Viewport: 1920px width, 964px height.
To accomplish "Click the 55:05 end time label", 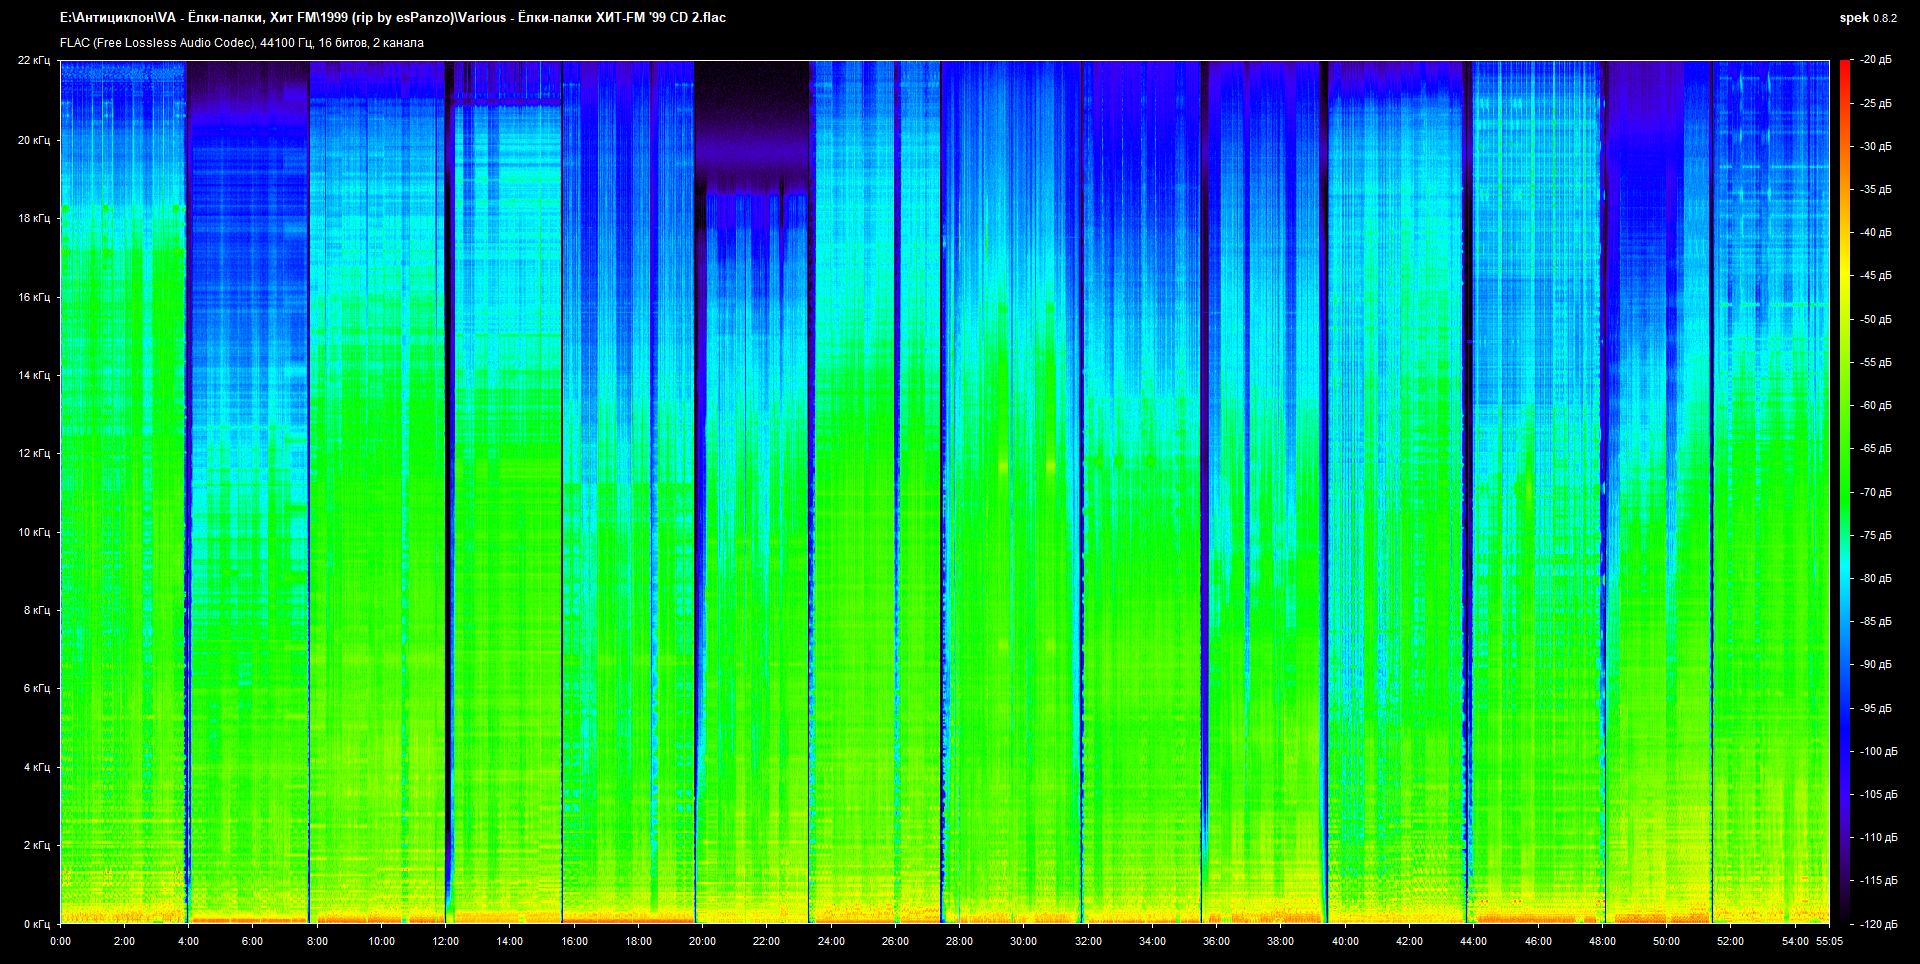I will (1829, 941).
